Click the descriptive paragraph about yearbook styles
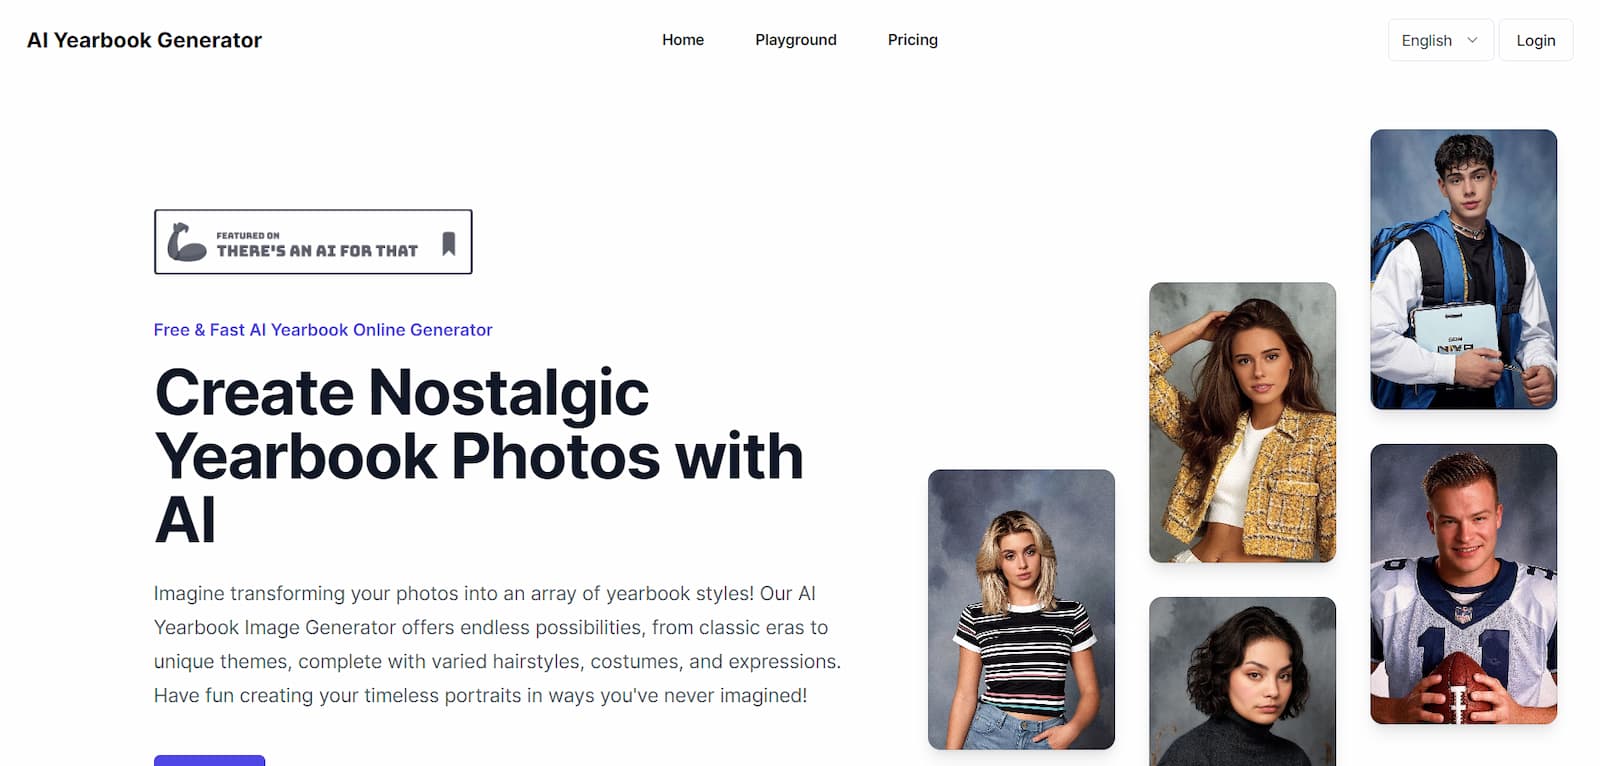This screenshot has width=1600, height=766. [497, 644]
